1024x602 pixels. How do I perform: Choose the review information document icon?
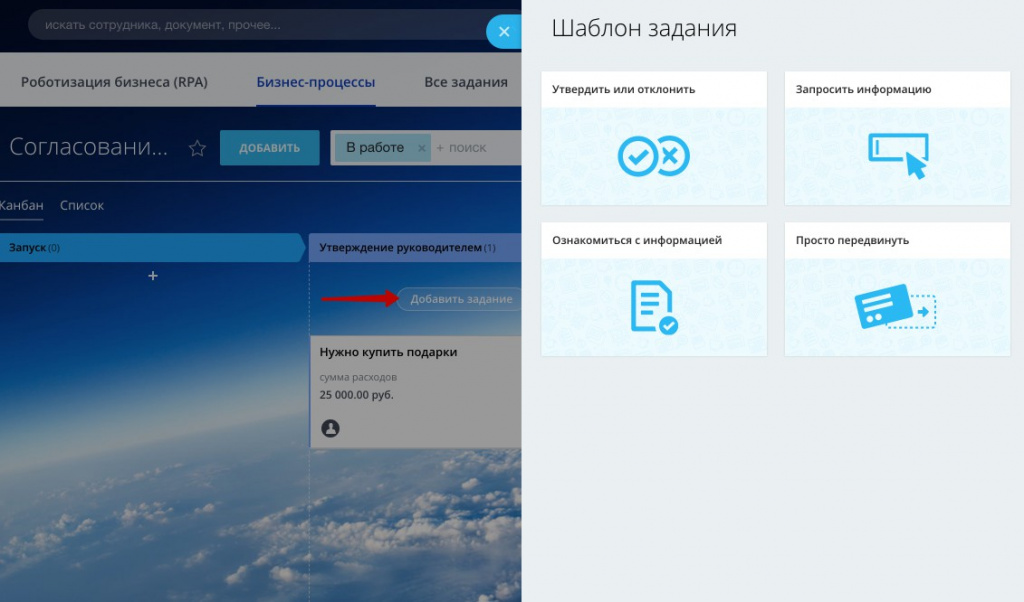tap(653, 307)
